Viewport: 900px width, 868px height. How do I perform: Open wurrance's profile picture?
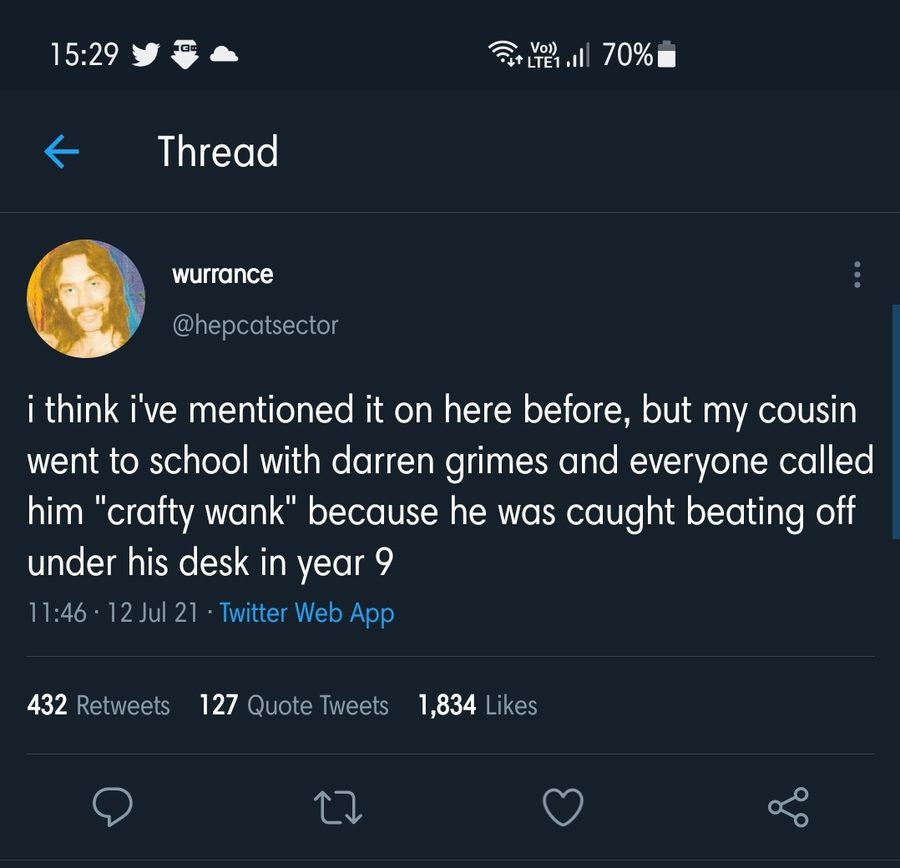pos(86,298)
